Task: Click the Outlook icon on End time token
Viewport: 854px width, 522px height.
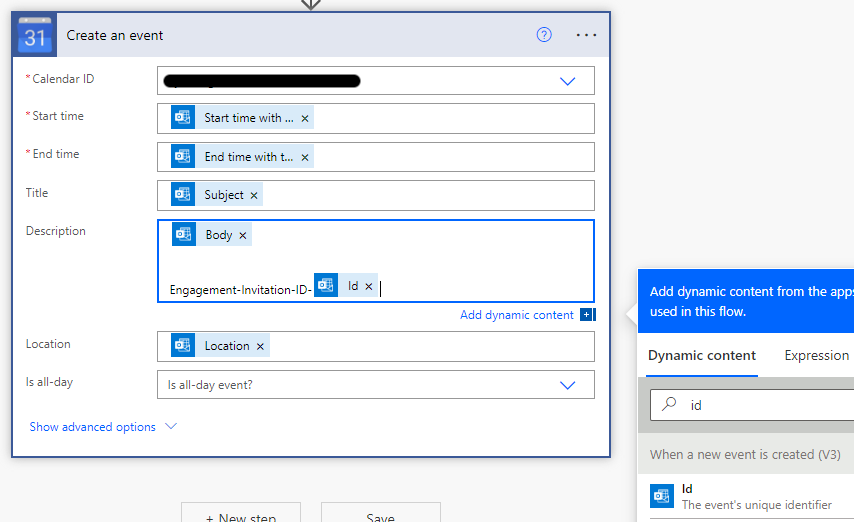Action: click(182, 156)
